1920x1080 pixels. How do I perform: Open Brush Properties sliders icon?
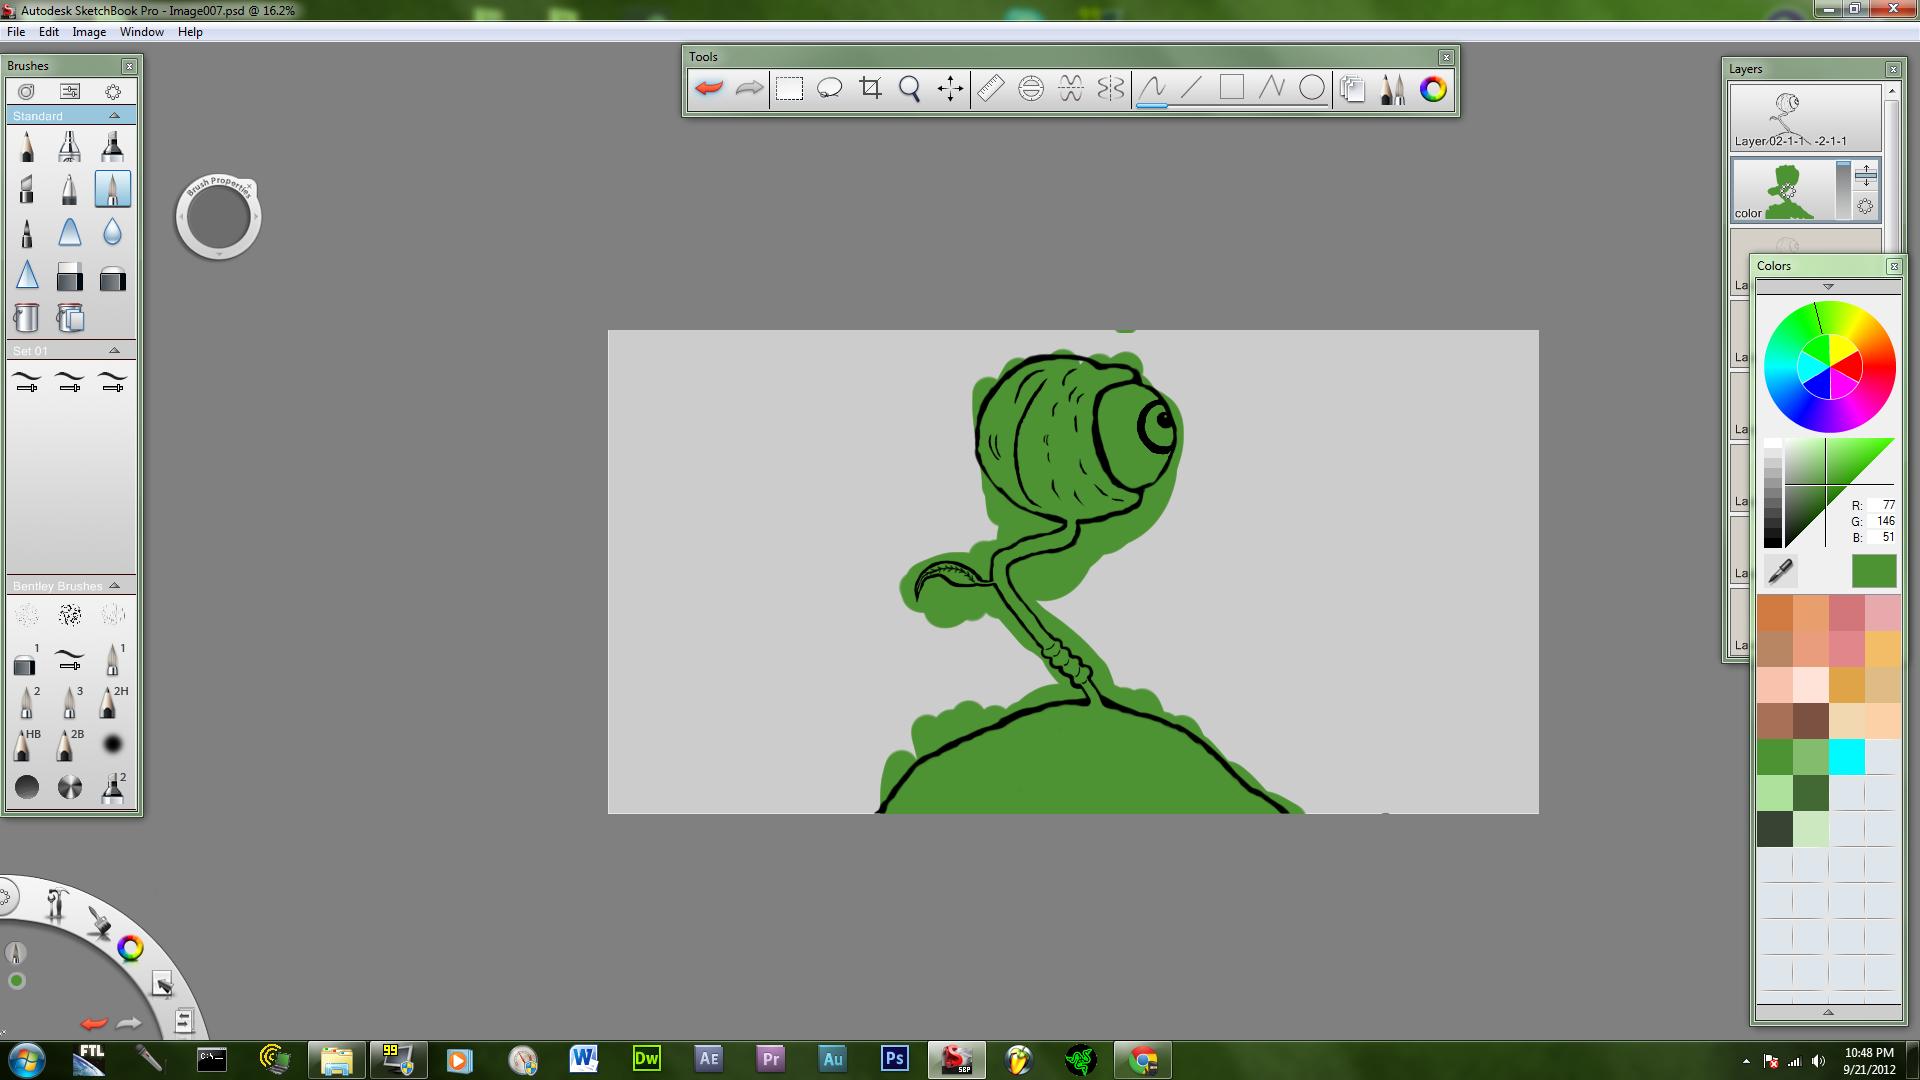pos(70,91)
